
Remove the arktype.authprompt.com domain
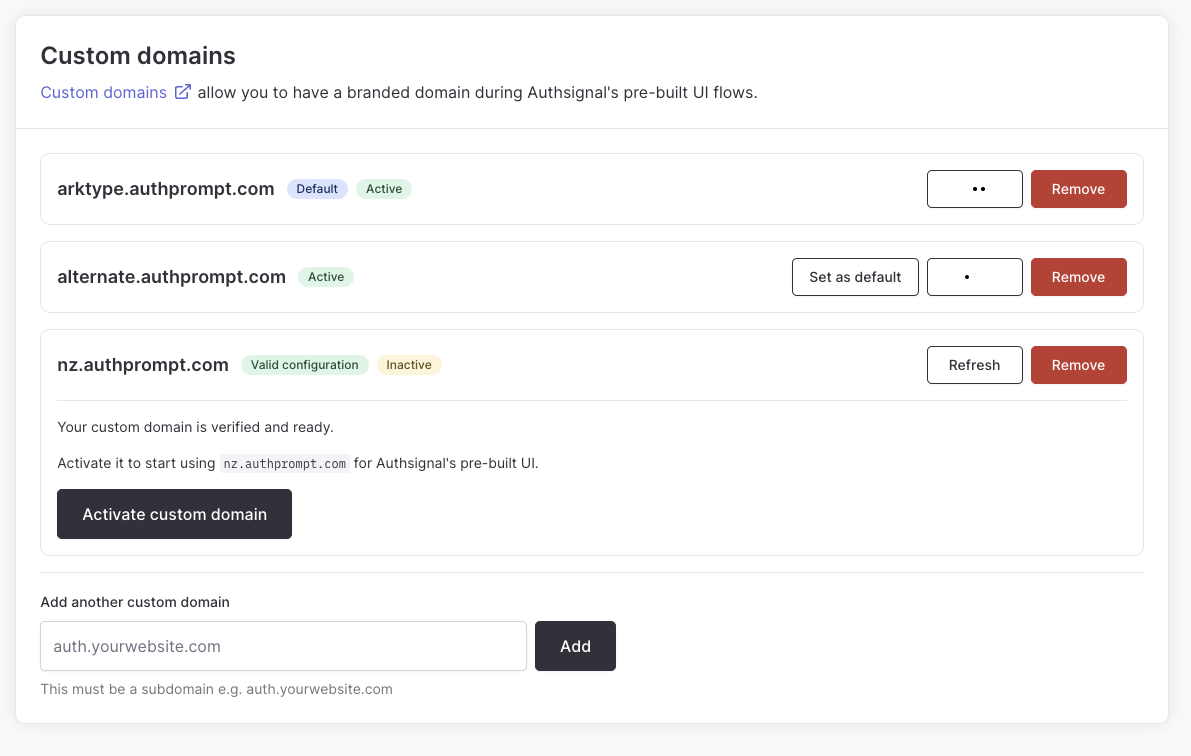1078,188
